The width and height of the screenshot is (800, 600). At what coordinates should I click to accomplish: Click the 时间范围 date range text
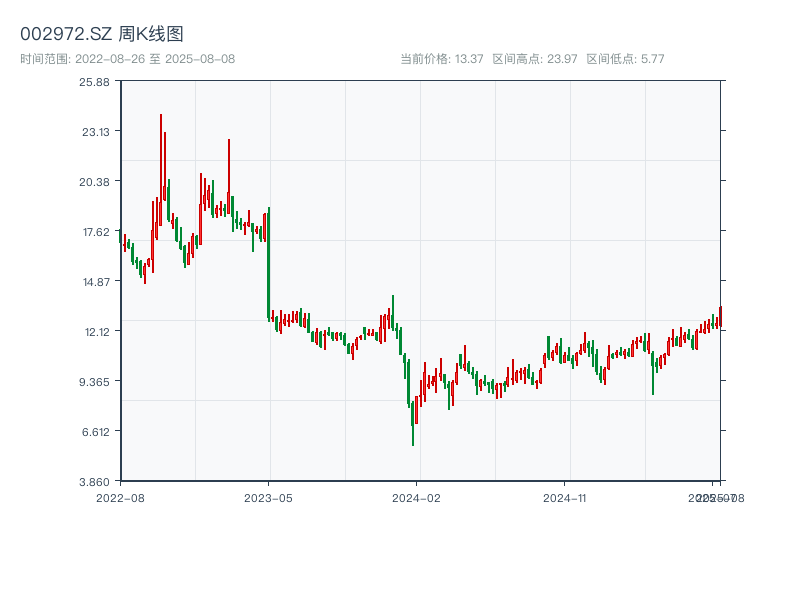pos(128,59)
